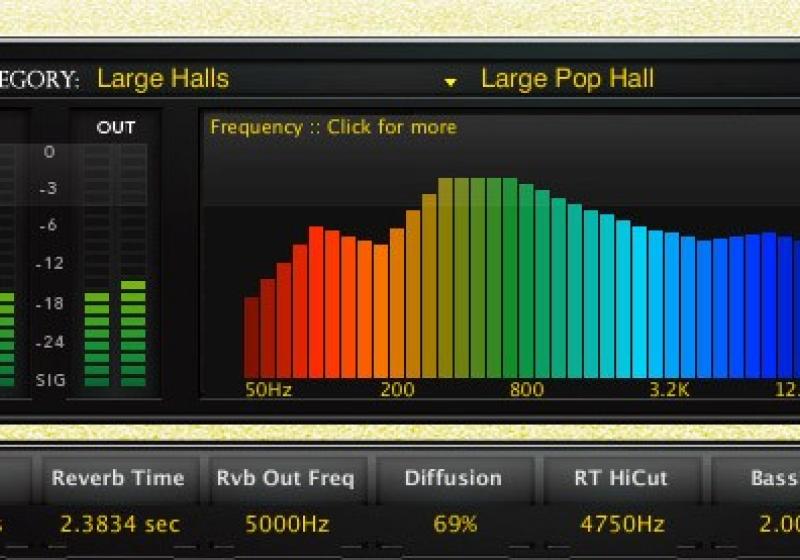Select the RT HiCut parameter tab
Image resolution: width=800 pixels, height=560 pixels.
pyautogui.click(x=618, y=478)
